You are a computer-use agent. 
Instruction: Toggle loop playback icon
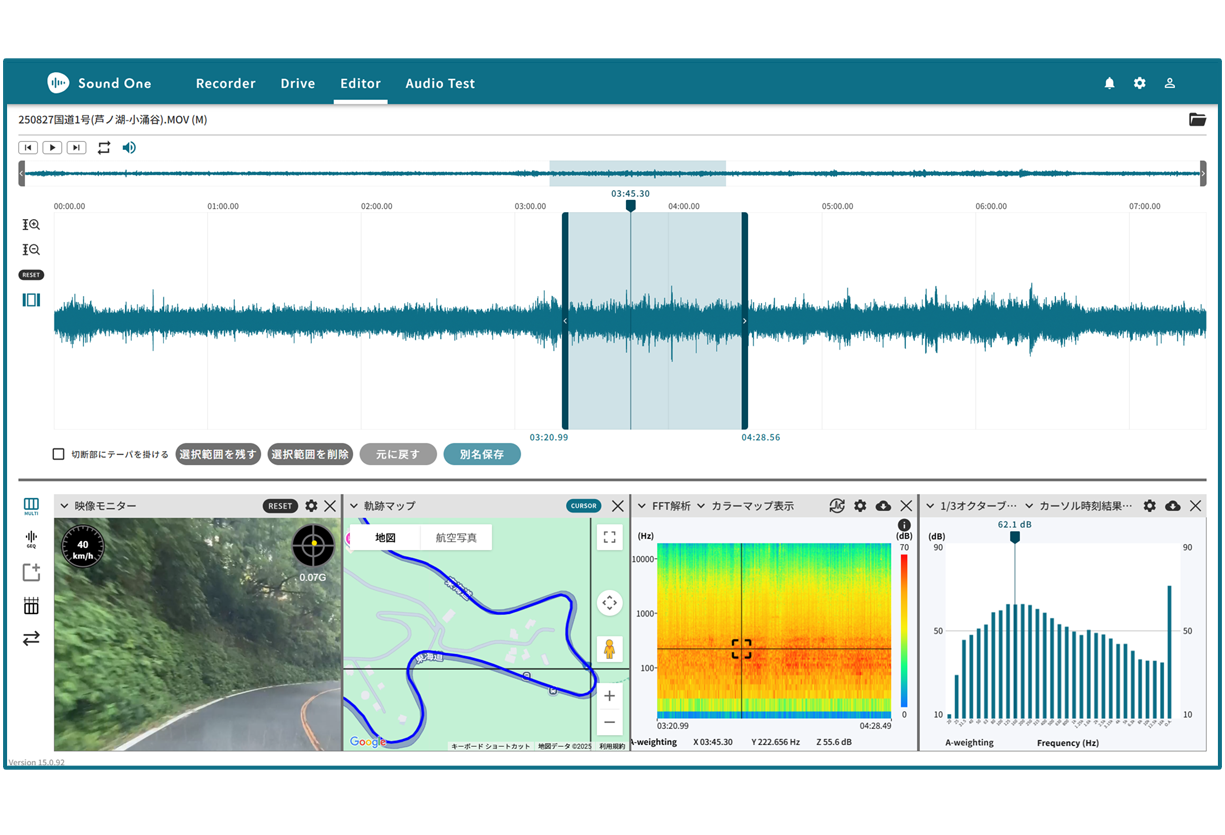point(104,148)
